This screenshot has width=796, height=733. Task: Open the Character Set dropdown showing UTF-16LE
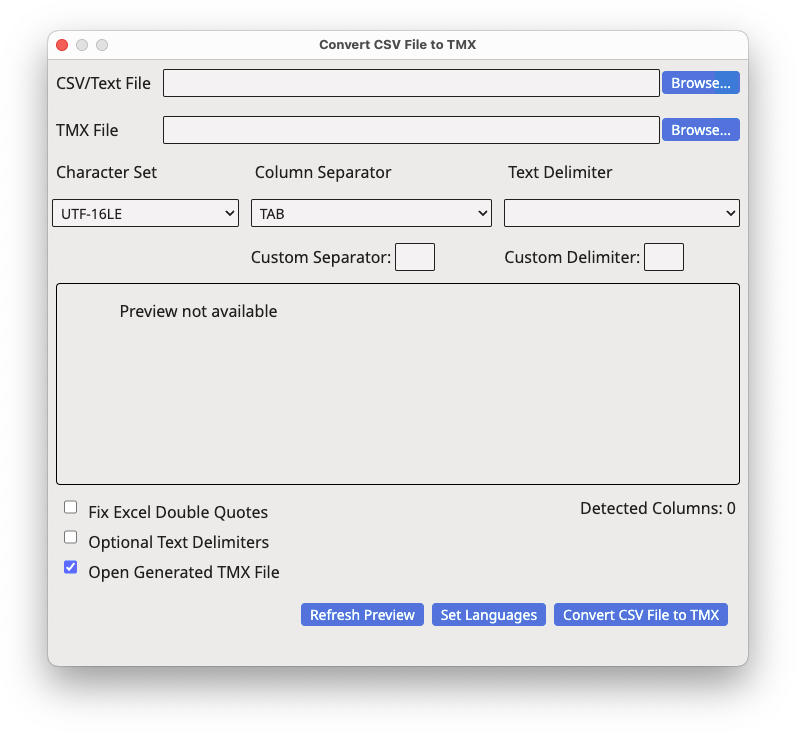(x=145, y=213)
